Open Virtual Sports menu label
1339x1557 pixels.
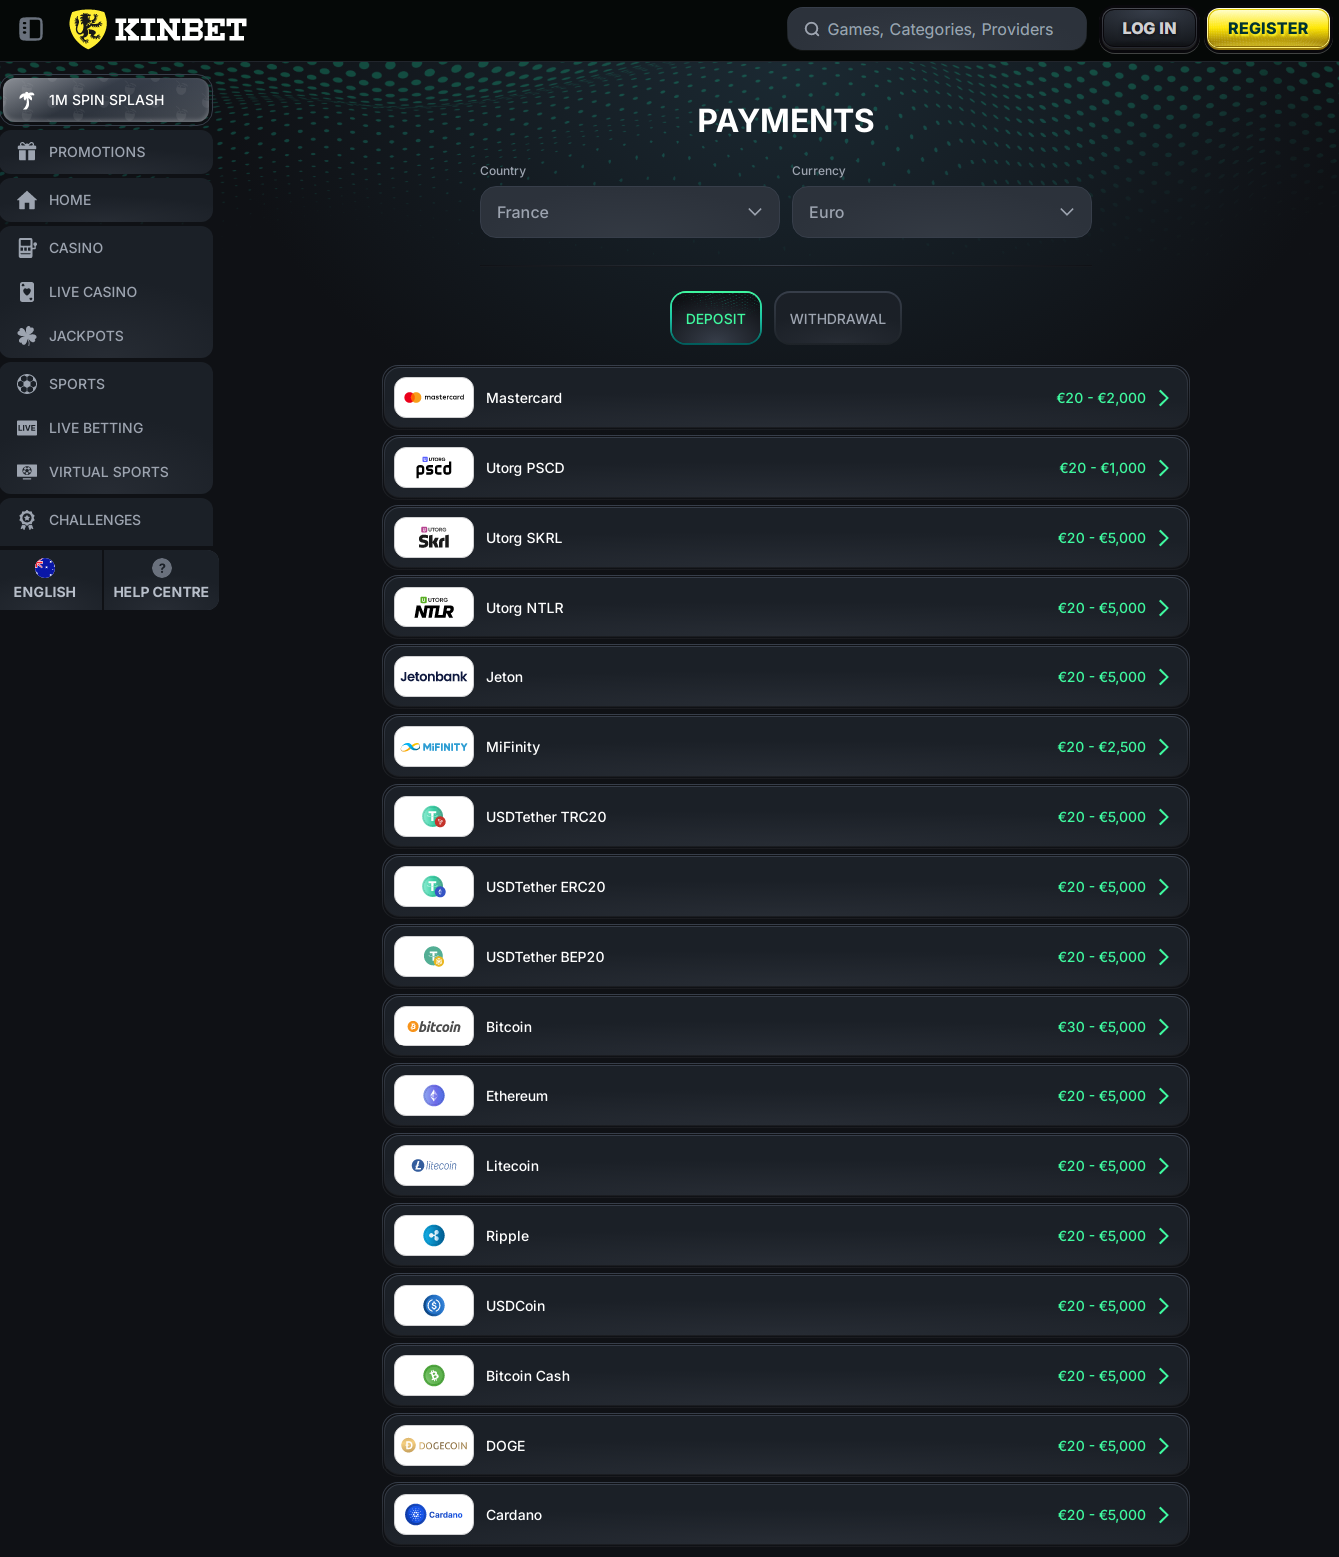(109, 472)
